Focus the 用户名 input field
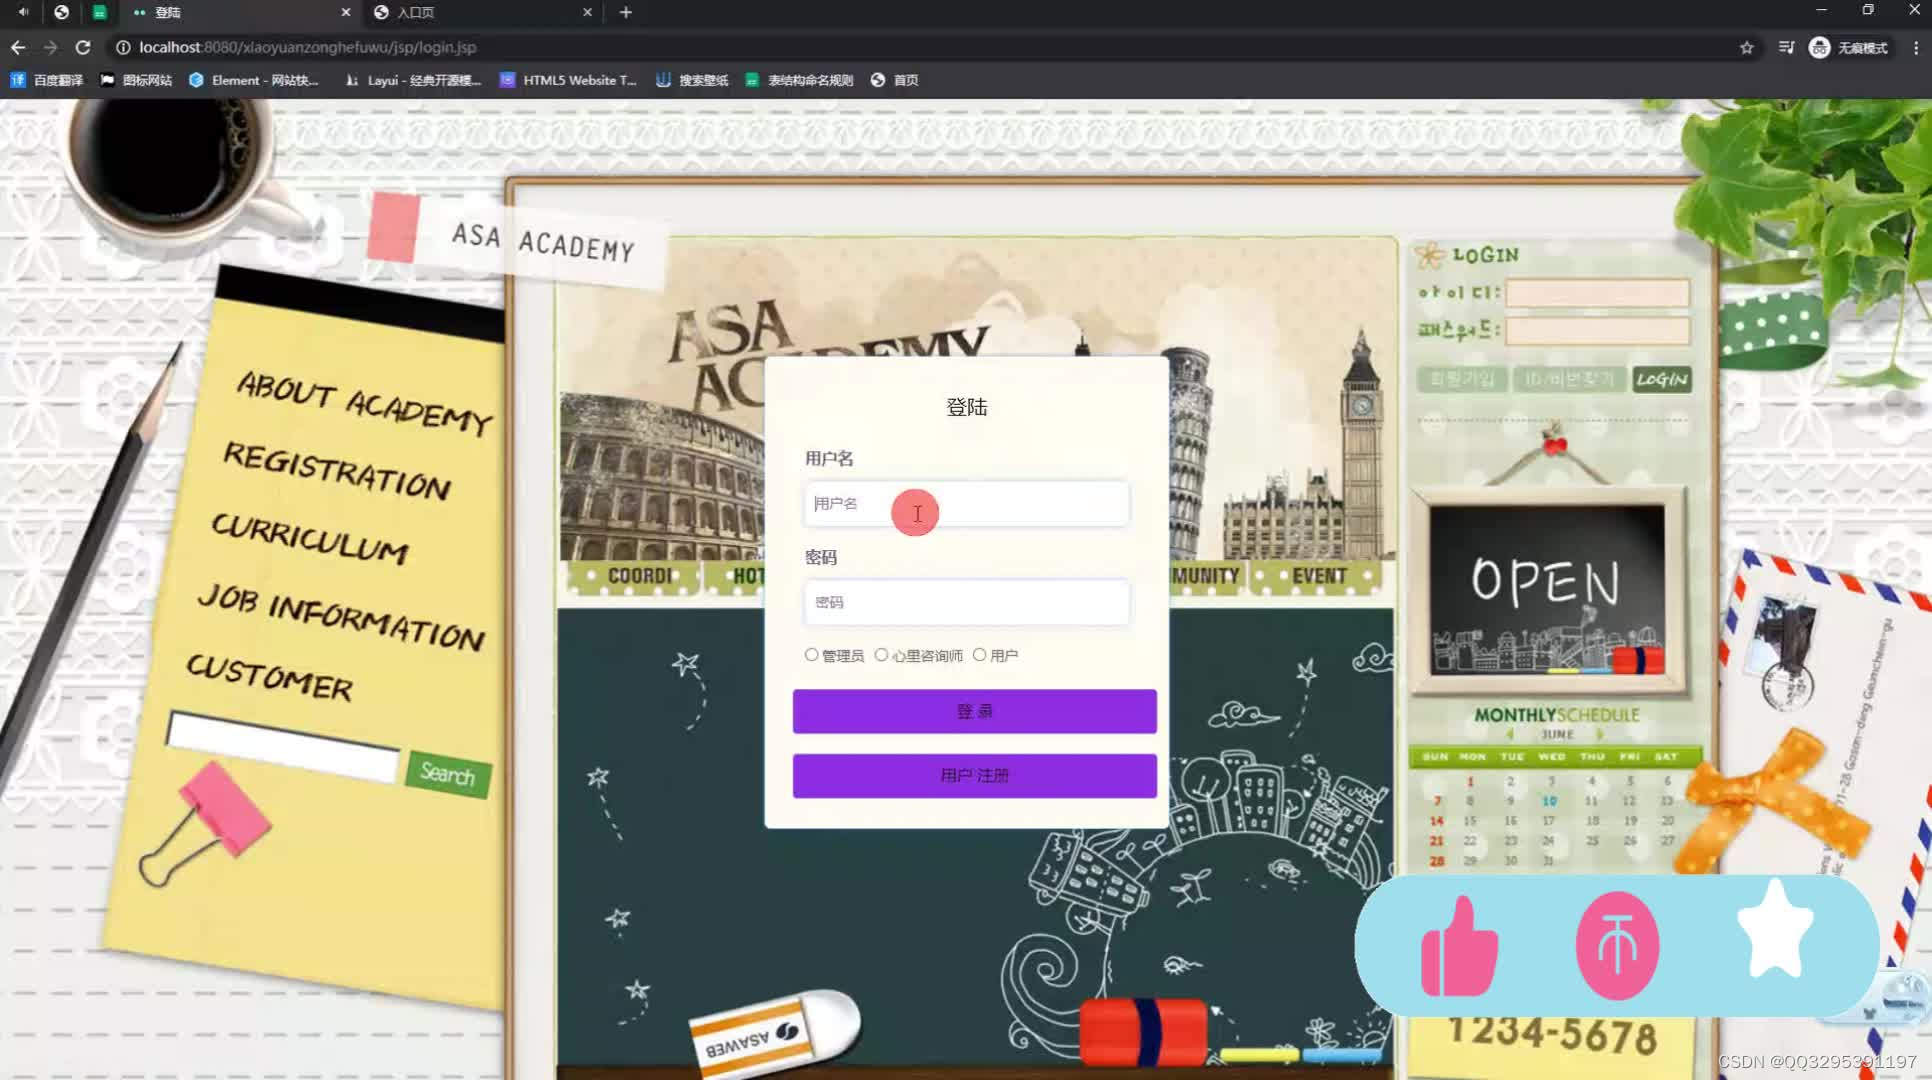This screenshot has width=1932, height=1080. (x=966, y=504)
